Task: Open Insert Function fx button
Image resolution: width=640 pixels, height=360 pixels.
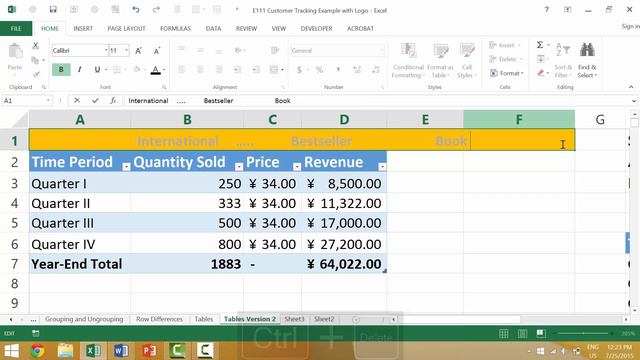Action: tap(113, 100)
